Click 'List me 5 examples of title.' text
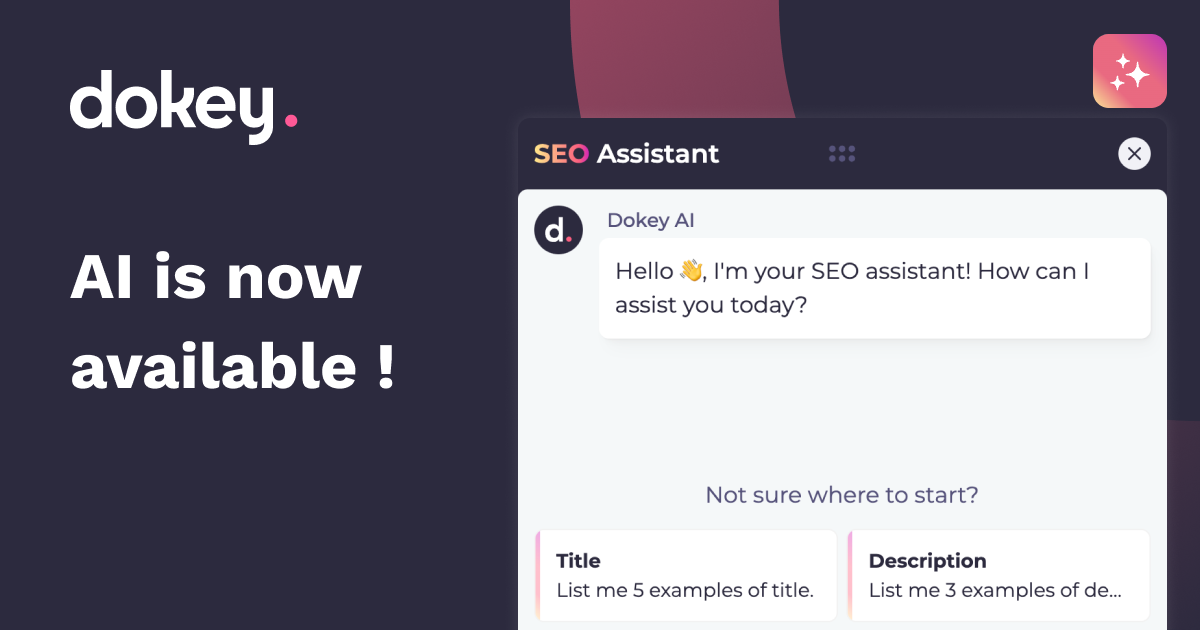1200x630 pixels. click(x=684, y=590)
